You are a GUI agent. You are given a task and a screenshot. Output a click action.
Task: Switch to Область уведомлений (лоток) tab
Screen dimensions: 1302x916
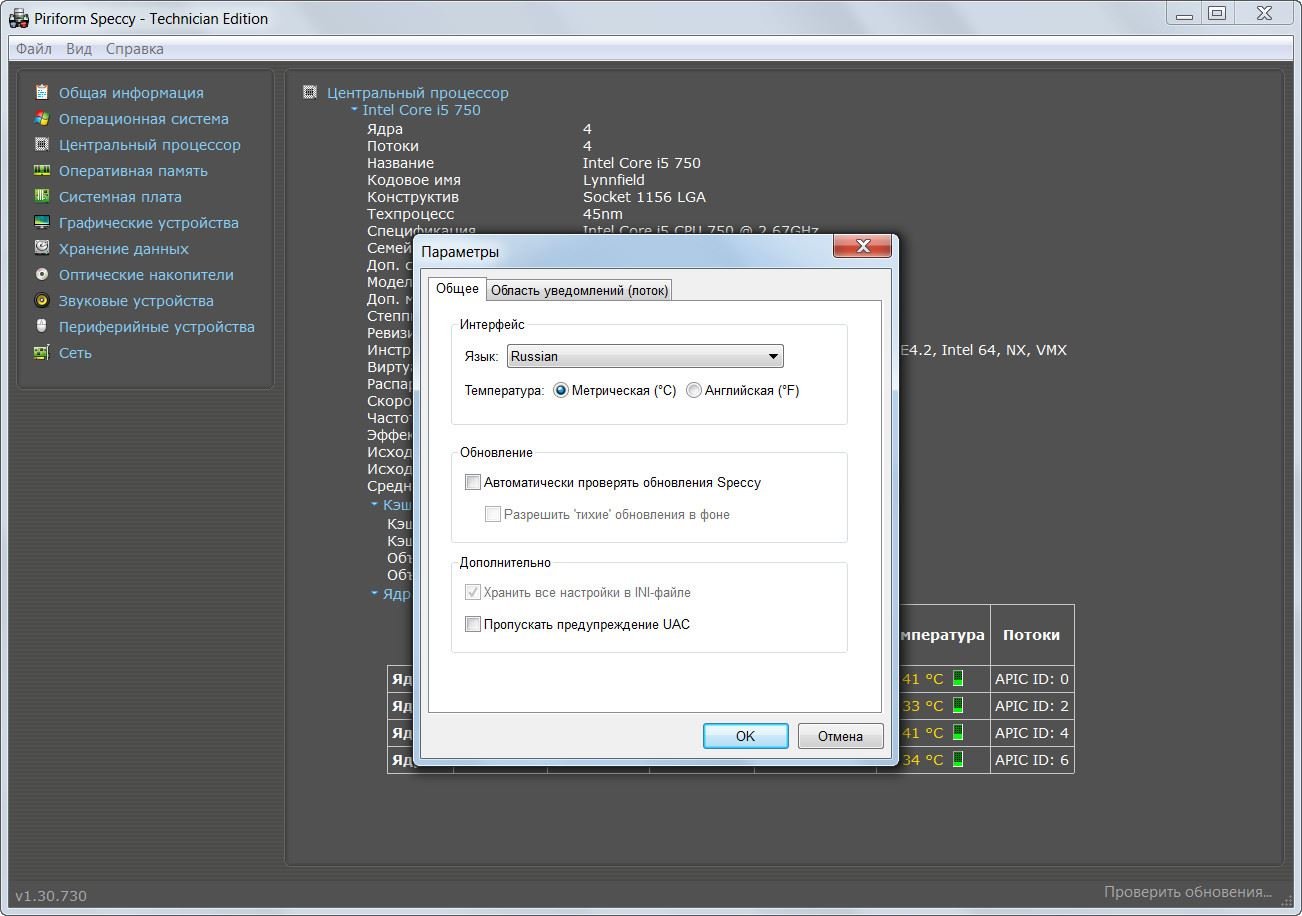[579, 290]
